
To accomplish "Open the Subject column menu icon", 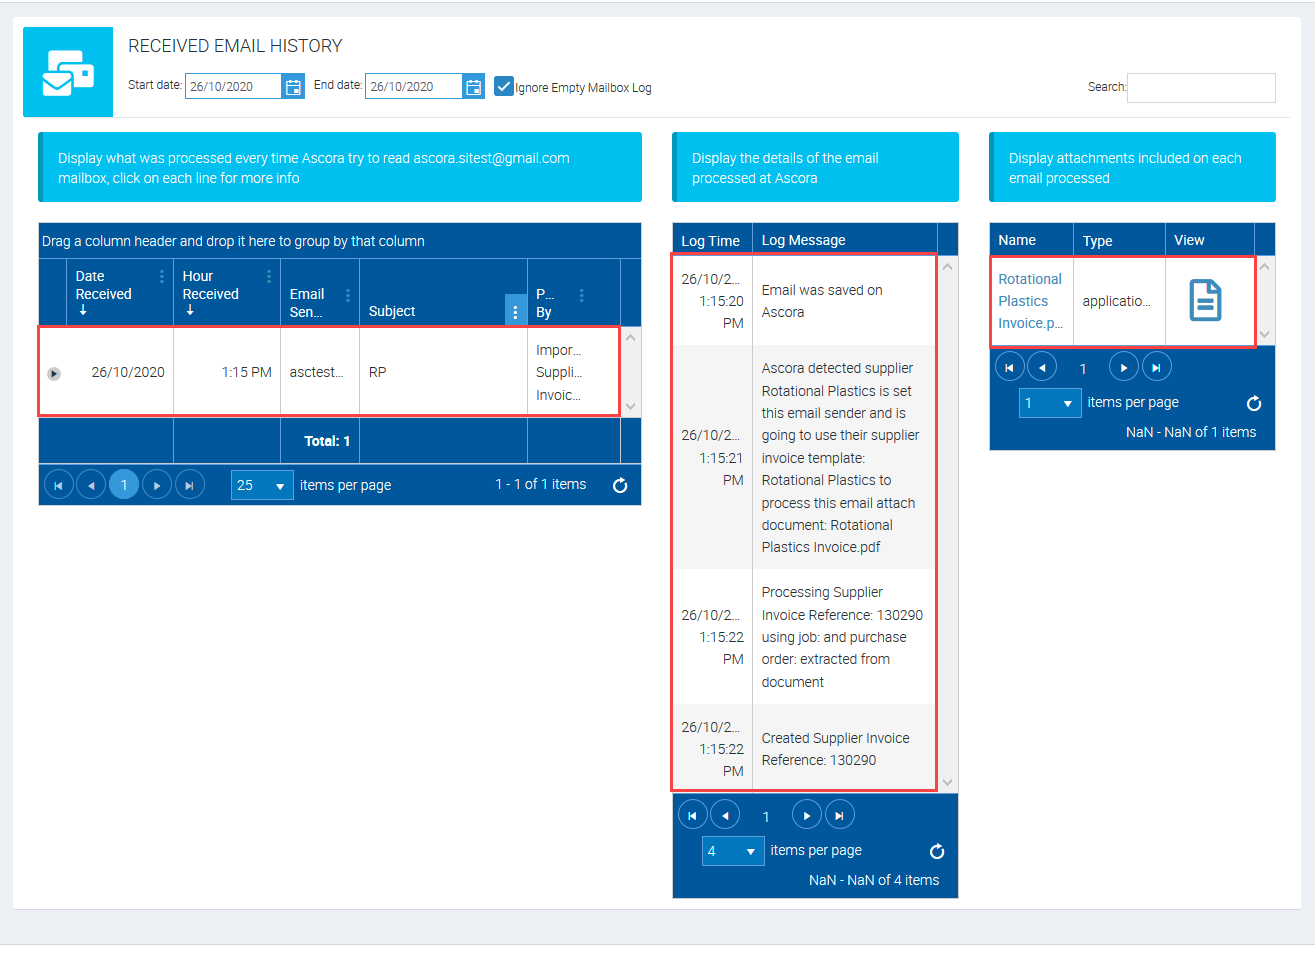I will tap(515, 312).
